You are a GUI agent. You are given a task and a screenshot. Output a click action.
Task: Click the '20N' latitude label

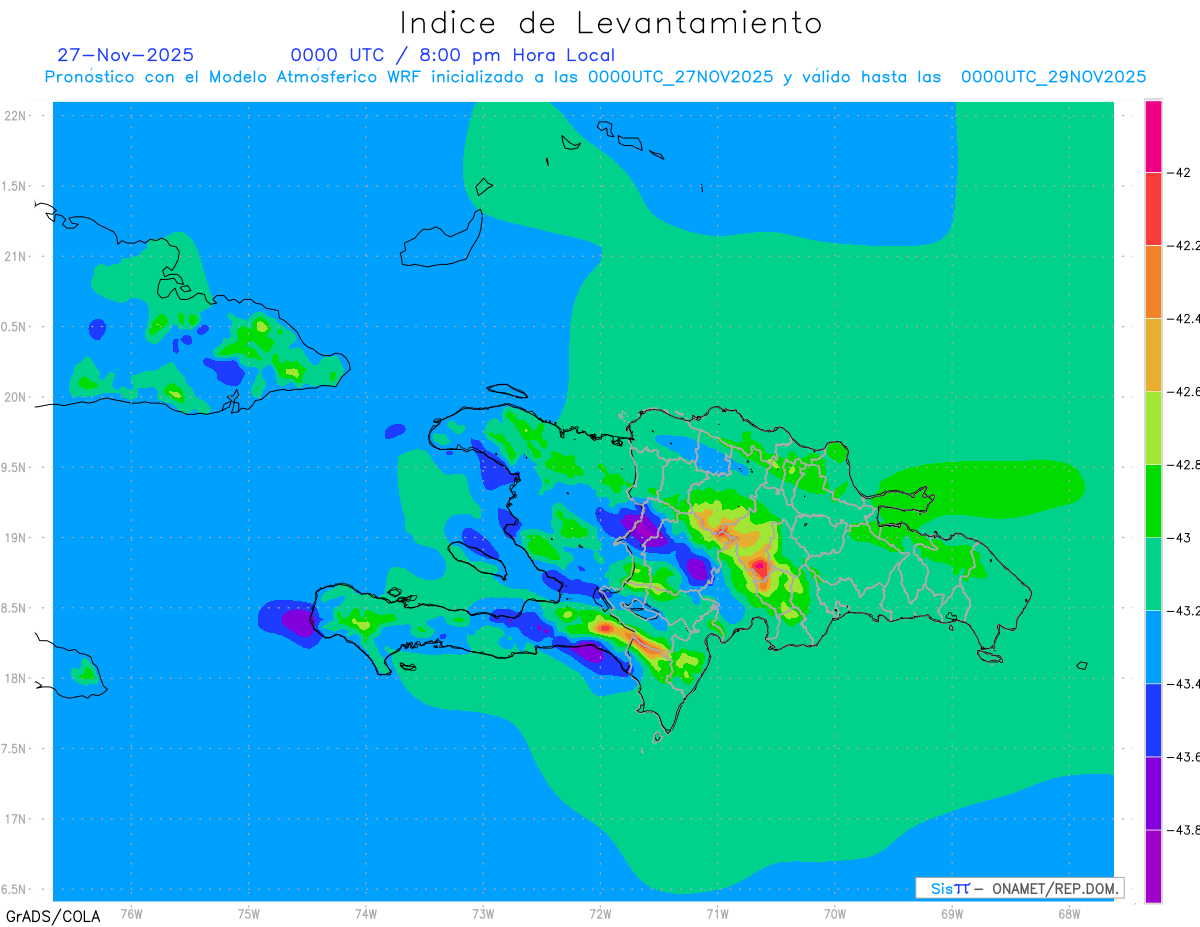14,397
